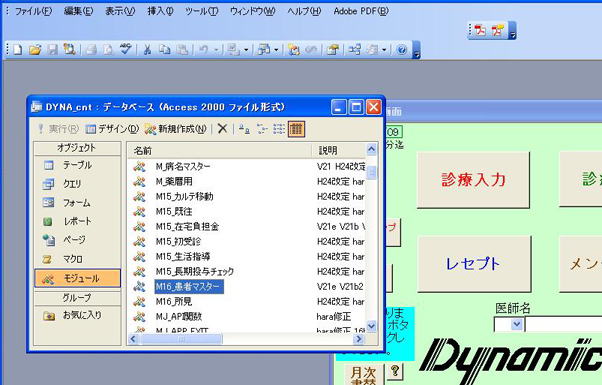
Task: Click the question mark button beside 月次
Action: [x=395, y=372]
